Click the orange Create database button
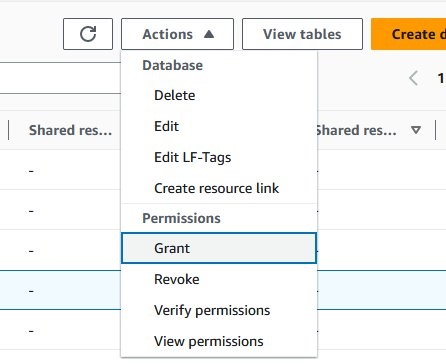446x364 pixels. point(409,34)
